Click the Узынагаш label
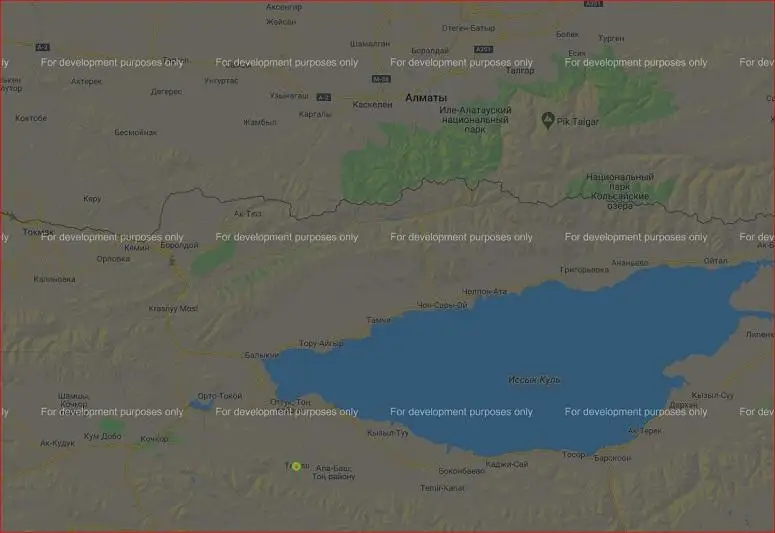This screenshot has height=533, width=775. 290,95
